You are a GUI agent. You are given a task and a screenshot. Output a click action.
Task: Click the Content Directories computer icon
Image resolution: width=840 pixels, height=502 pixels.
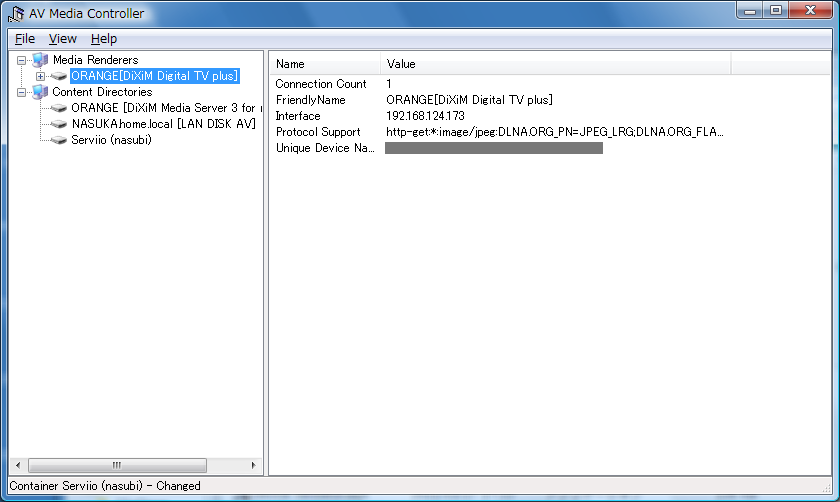coord(40,92)
